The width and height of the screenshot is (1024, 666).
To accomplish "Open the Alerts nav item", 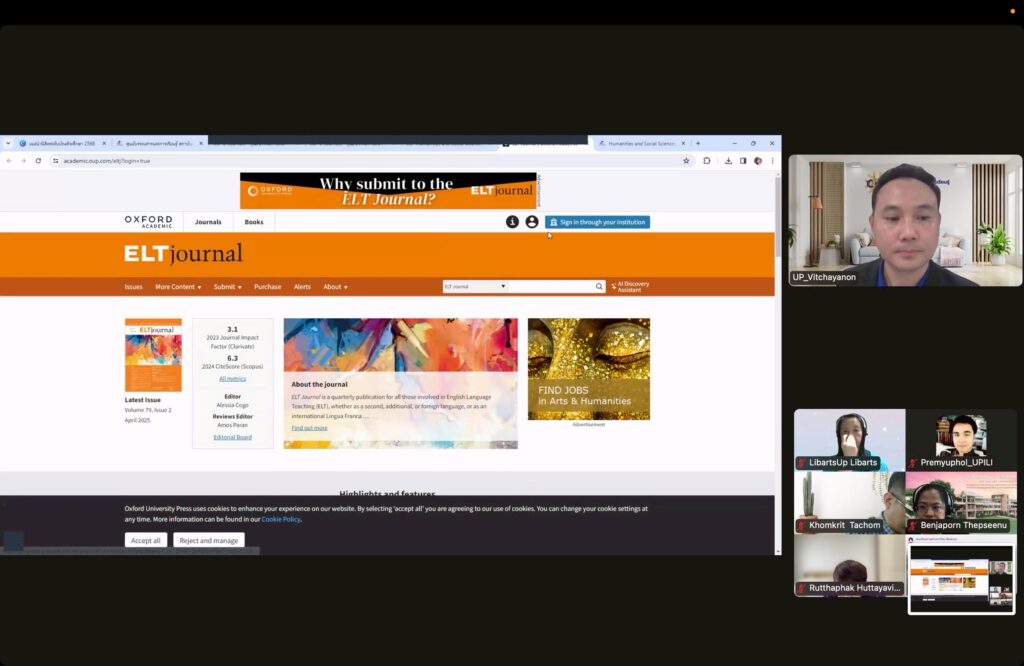I will coord(302,287).
